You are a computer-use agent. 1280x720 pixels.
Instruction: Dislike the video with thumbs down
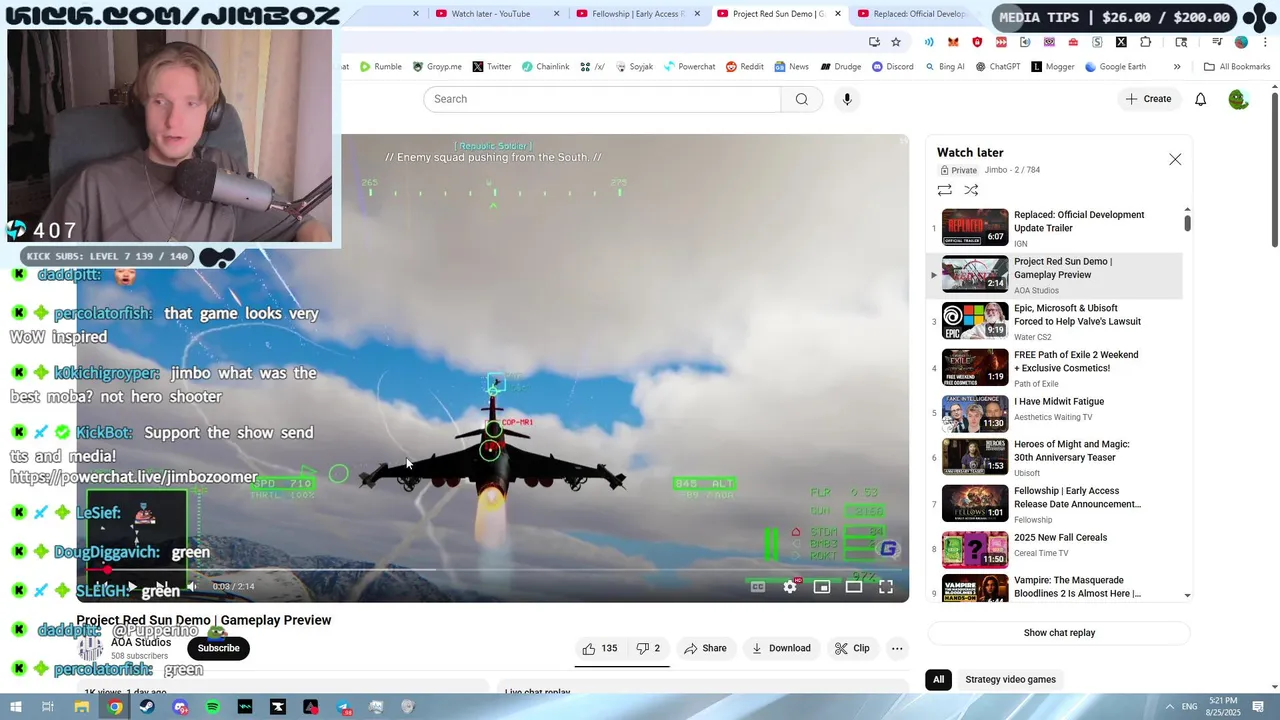click(x=648, y=648)
